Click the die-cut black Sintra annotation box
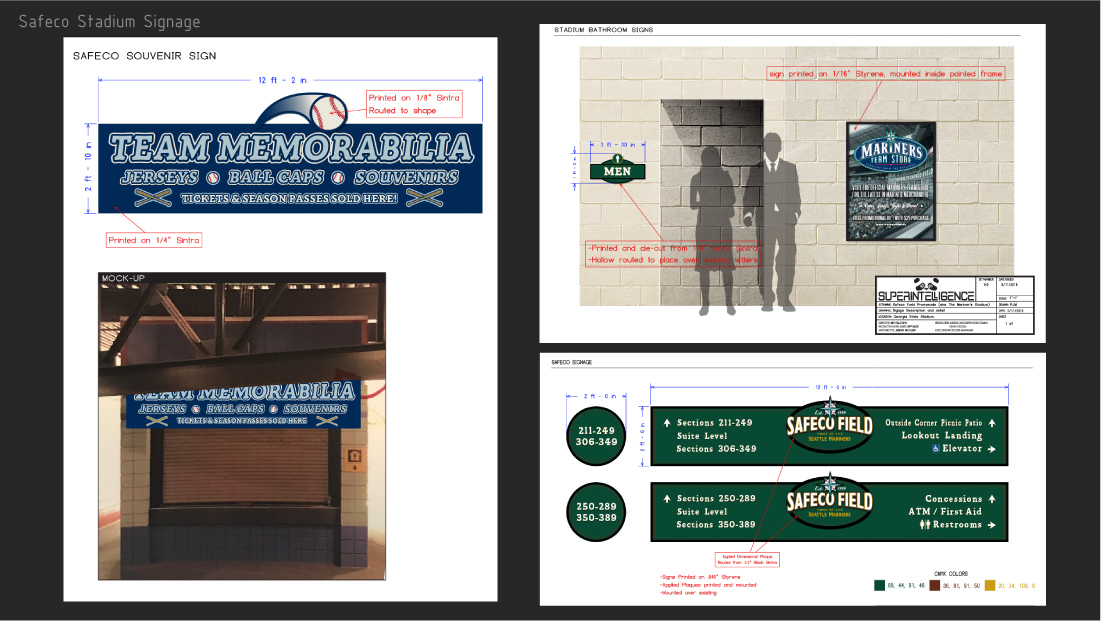 (674, 254)
